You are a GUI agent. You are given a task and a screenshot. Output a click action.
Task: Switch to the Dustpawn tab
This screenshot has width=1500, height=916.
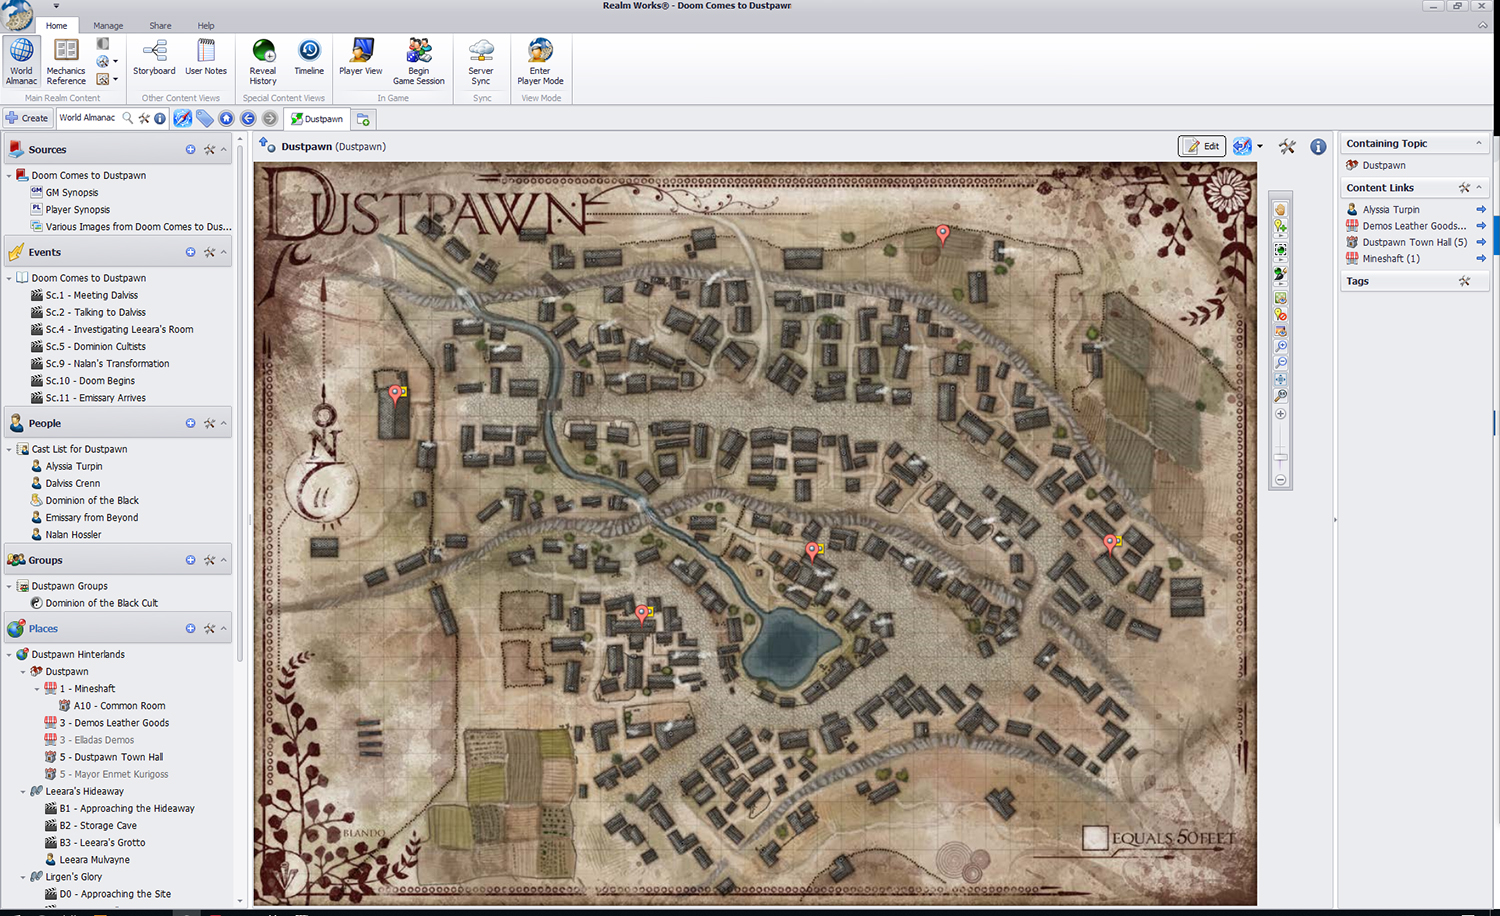click(x=317, y=119)
